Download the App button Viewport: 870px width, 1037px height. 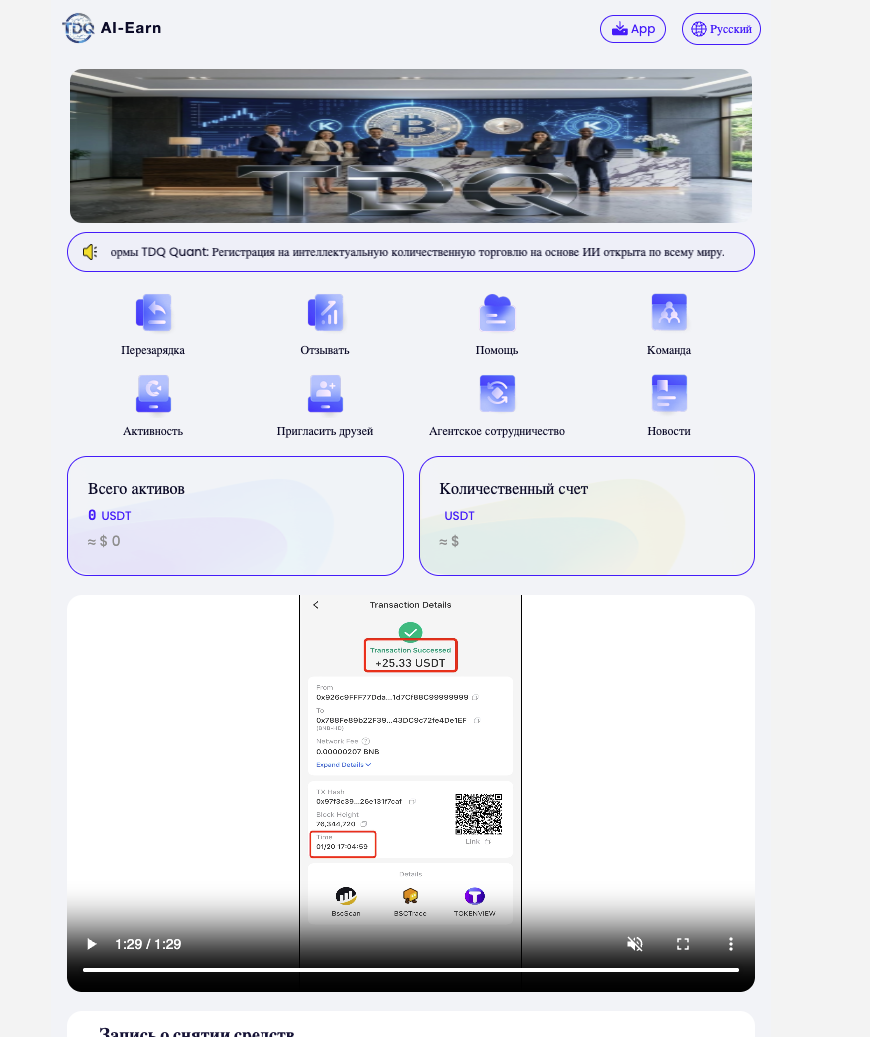click(x=632, y=29)
